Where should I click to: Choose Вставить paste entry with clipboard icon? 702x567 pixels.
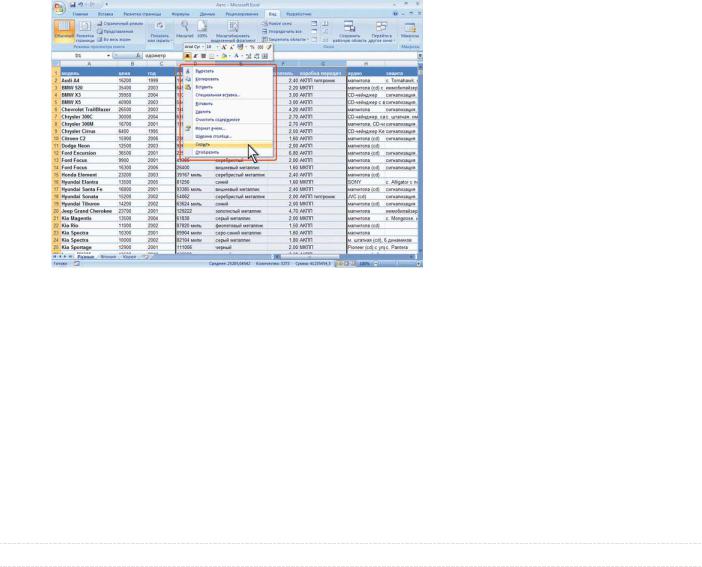[228, 87]
